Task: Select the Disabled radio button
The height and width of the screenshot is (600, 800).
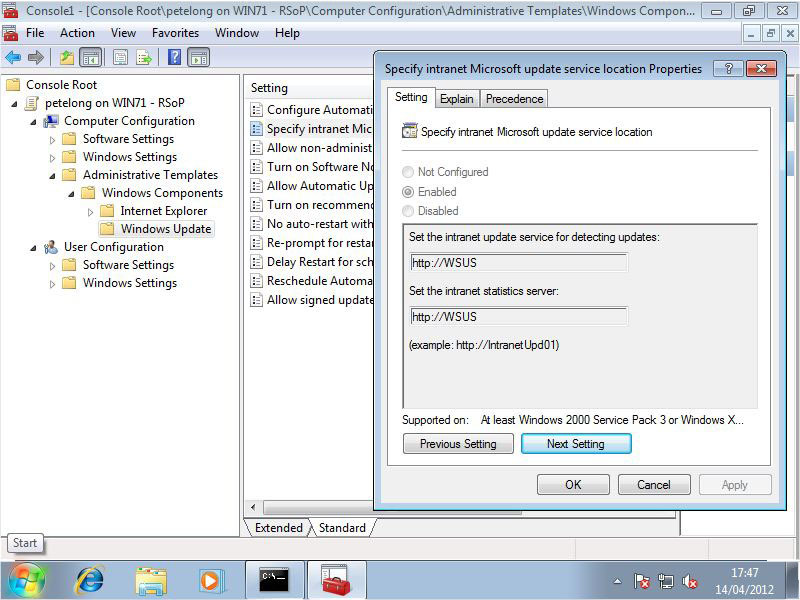Action: pyautogui.click(x=408, y=211)
